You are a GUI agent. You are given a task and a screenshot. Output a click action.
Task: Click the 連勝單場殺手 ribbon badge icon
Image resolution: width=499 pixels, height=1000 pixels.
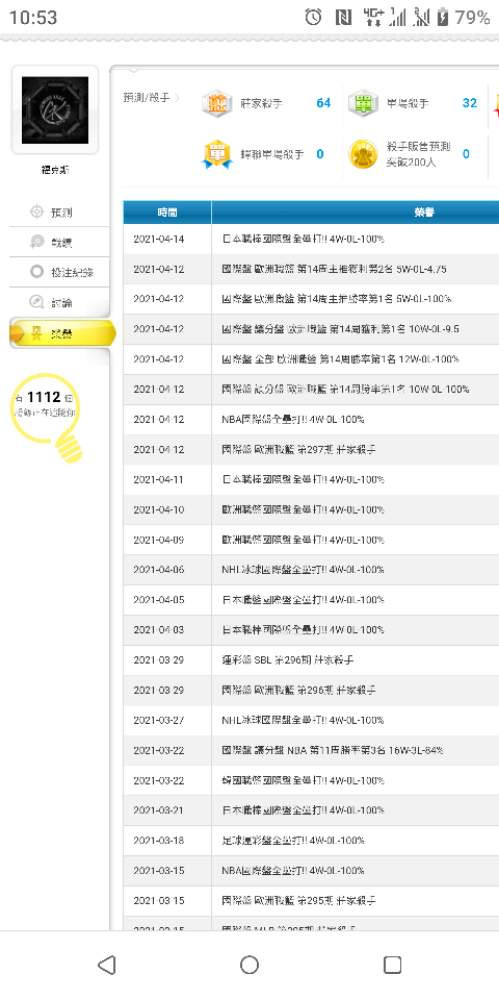(x=217, y=154)
